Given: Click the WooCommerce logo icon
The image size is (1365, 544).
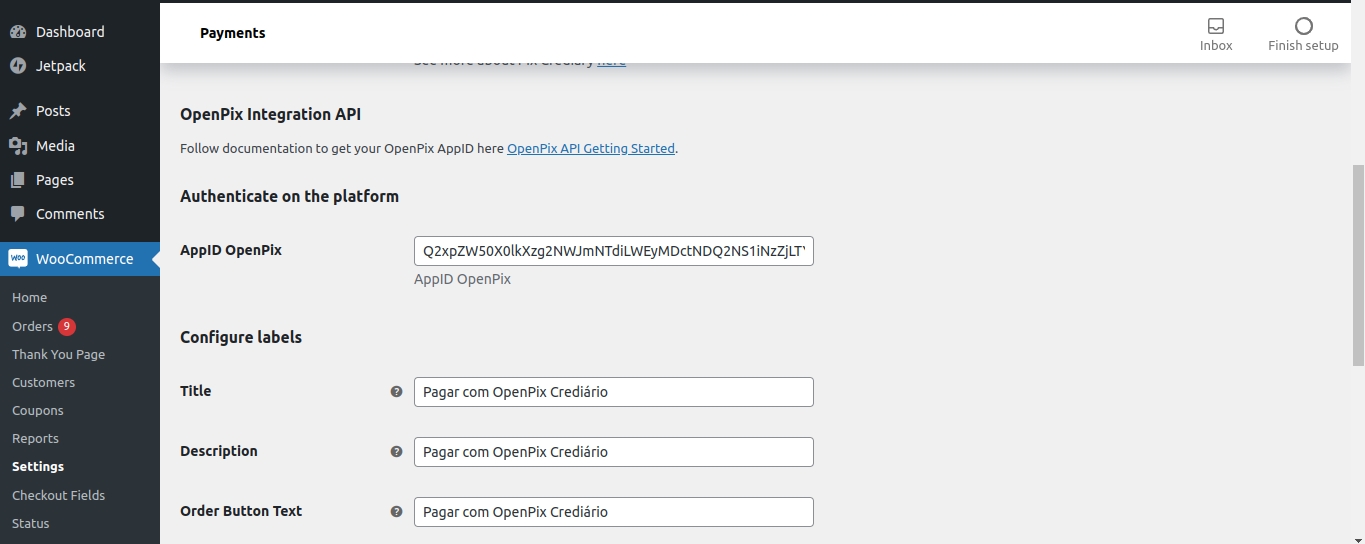Looking at the screenshot, I should [x=18, y=259].
